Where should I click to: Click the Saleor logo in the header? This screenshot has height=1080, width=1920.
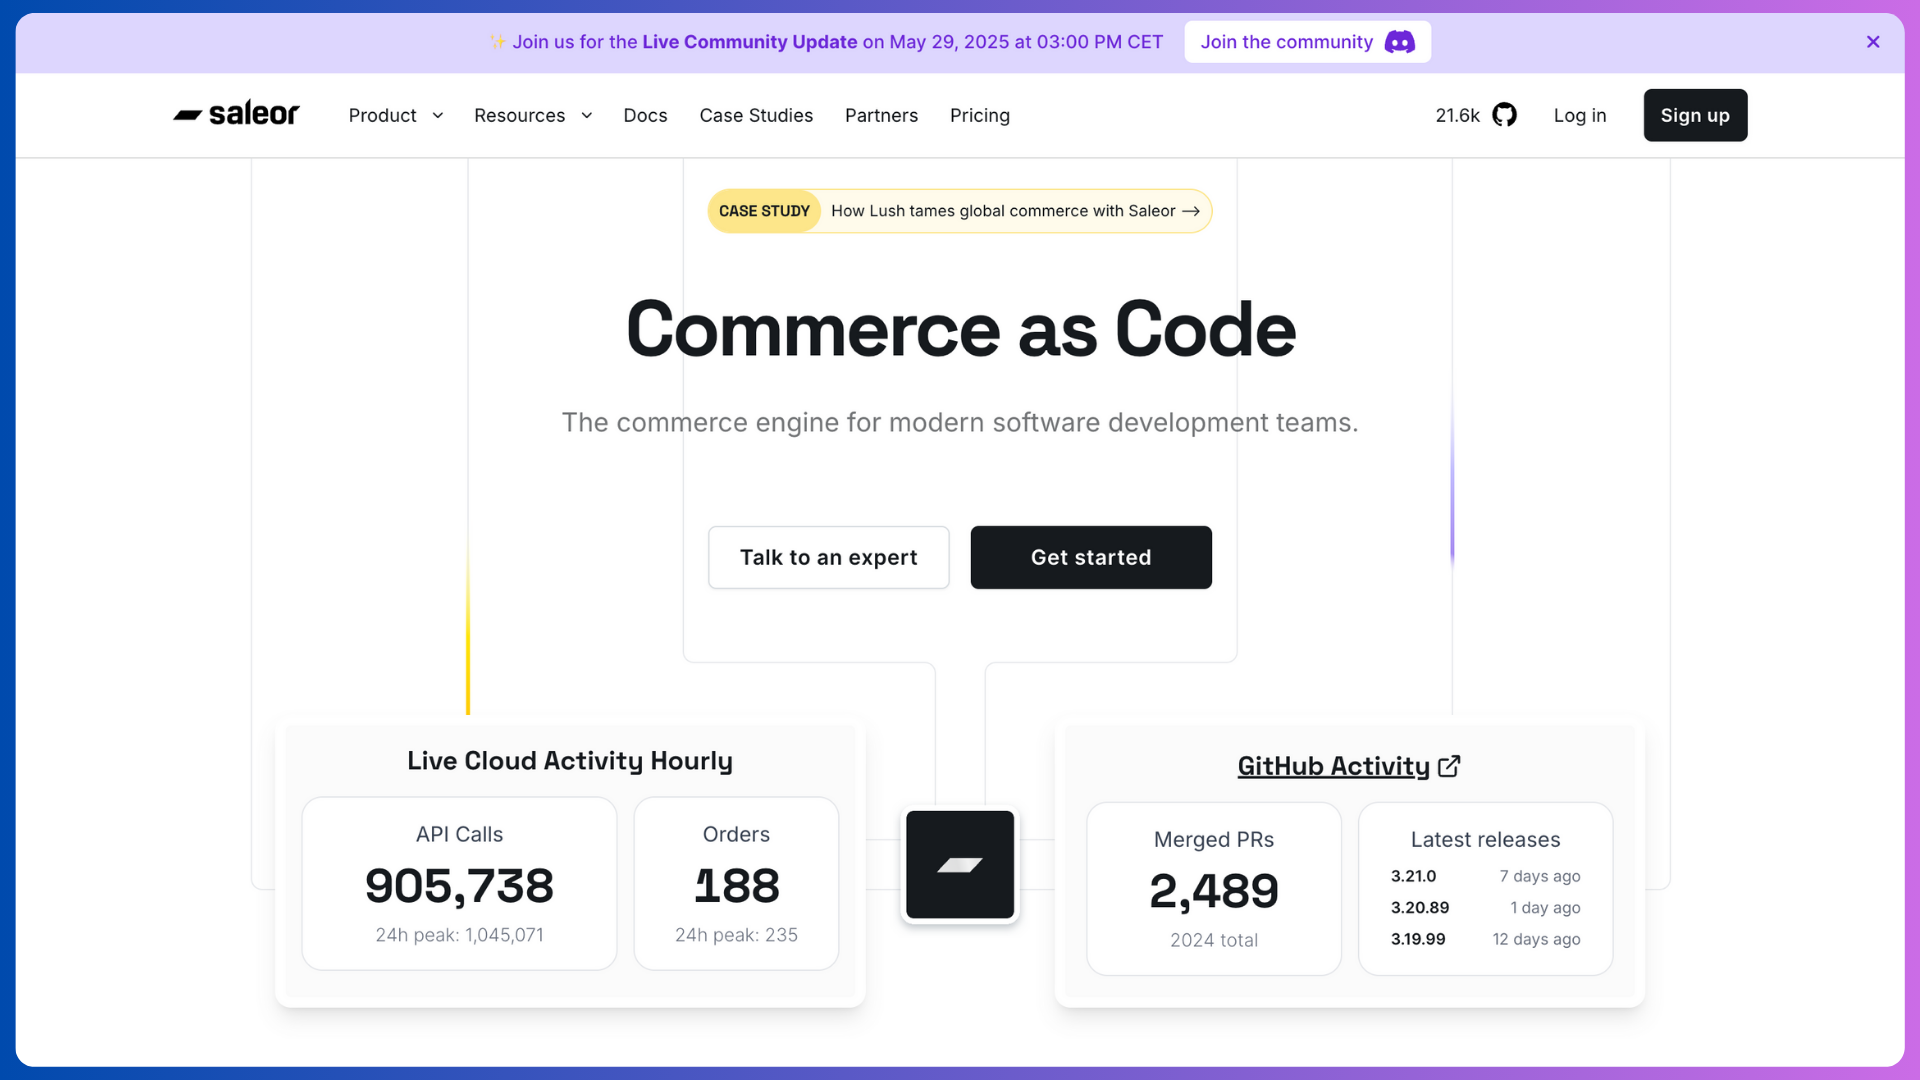pyautogui.click(x=236, y=115)
